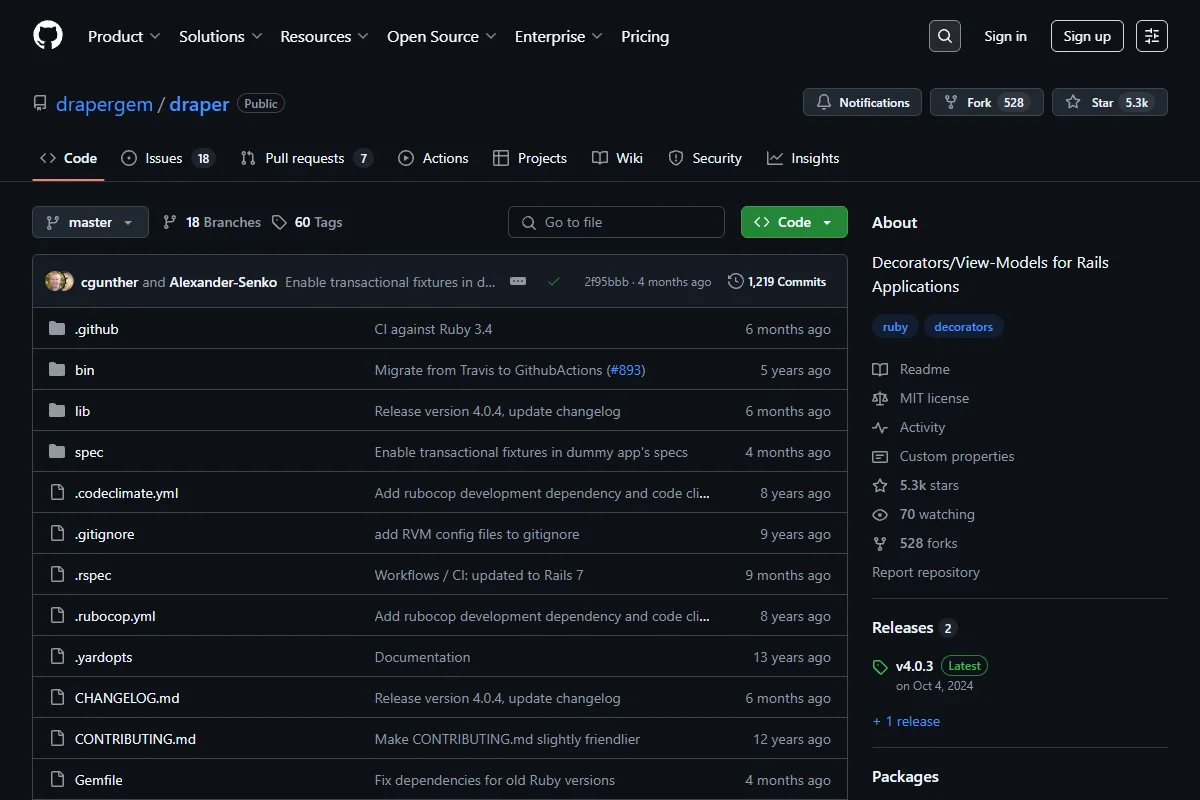Click the GitHub logo icon

[48, 36]
